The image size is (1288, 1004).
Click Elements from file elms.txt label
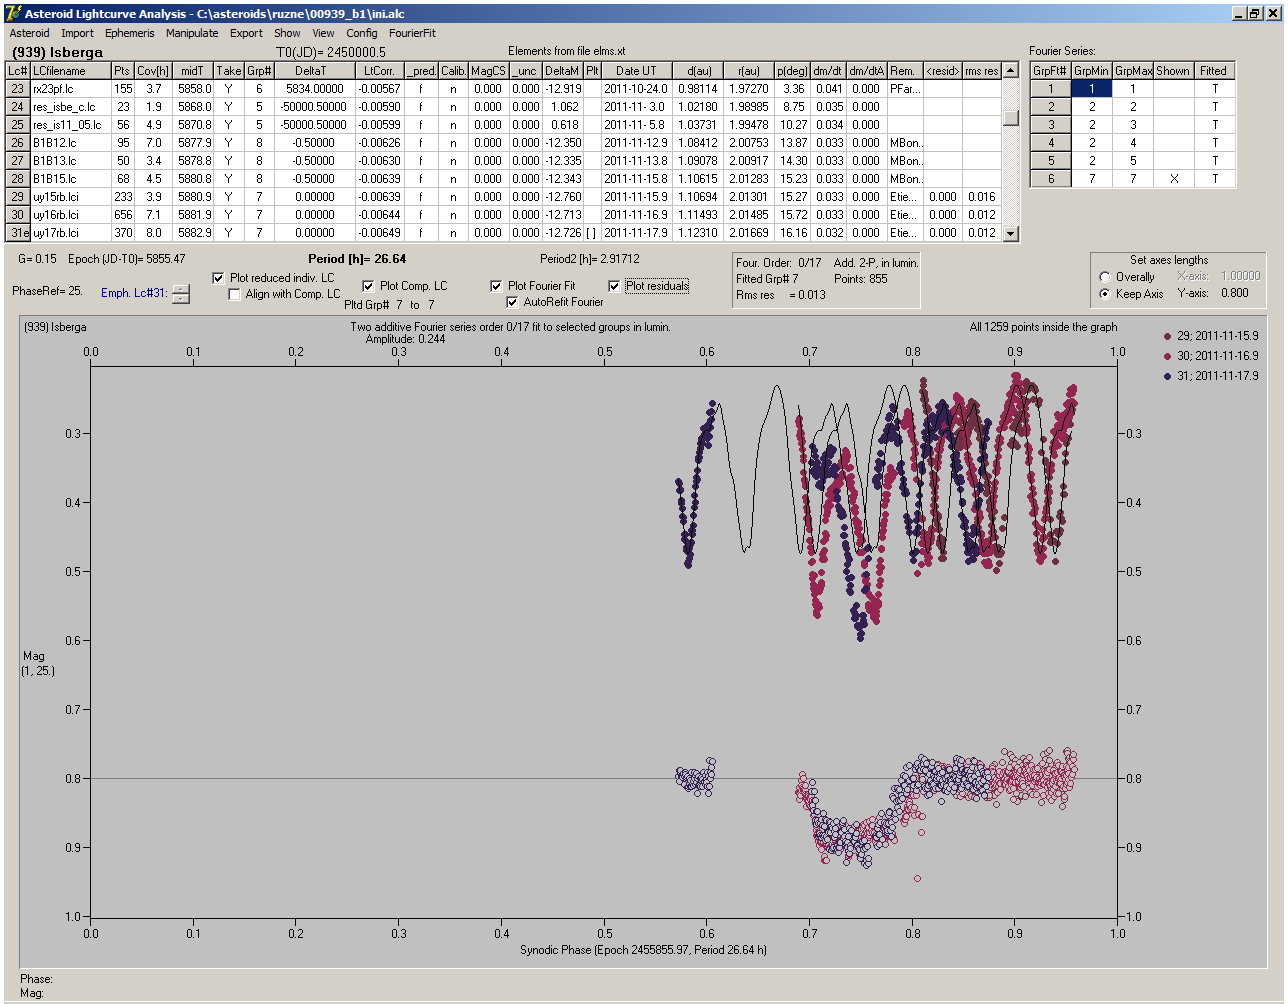point(567,51)
